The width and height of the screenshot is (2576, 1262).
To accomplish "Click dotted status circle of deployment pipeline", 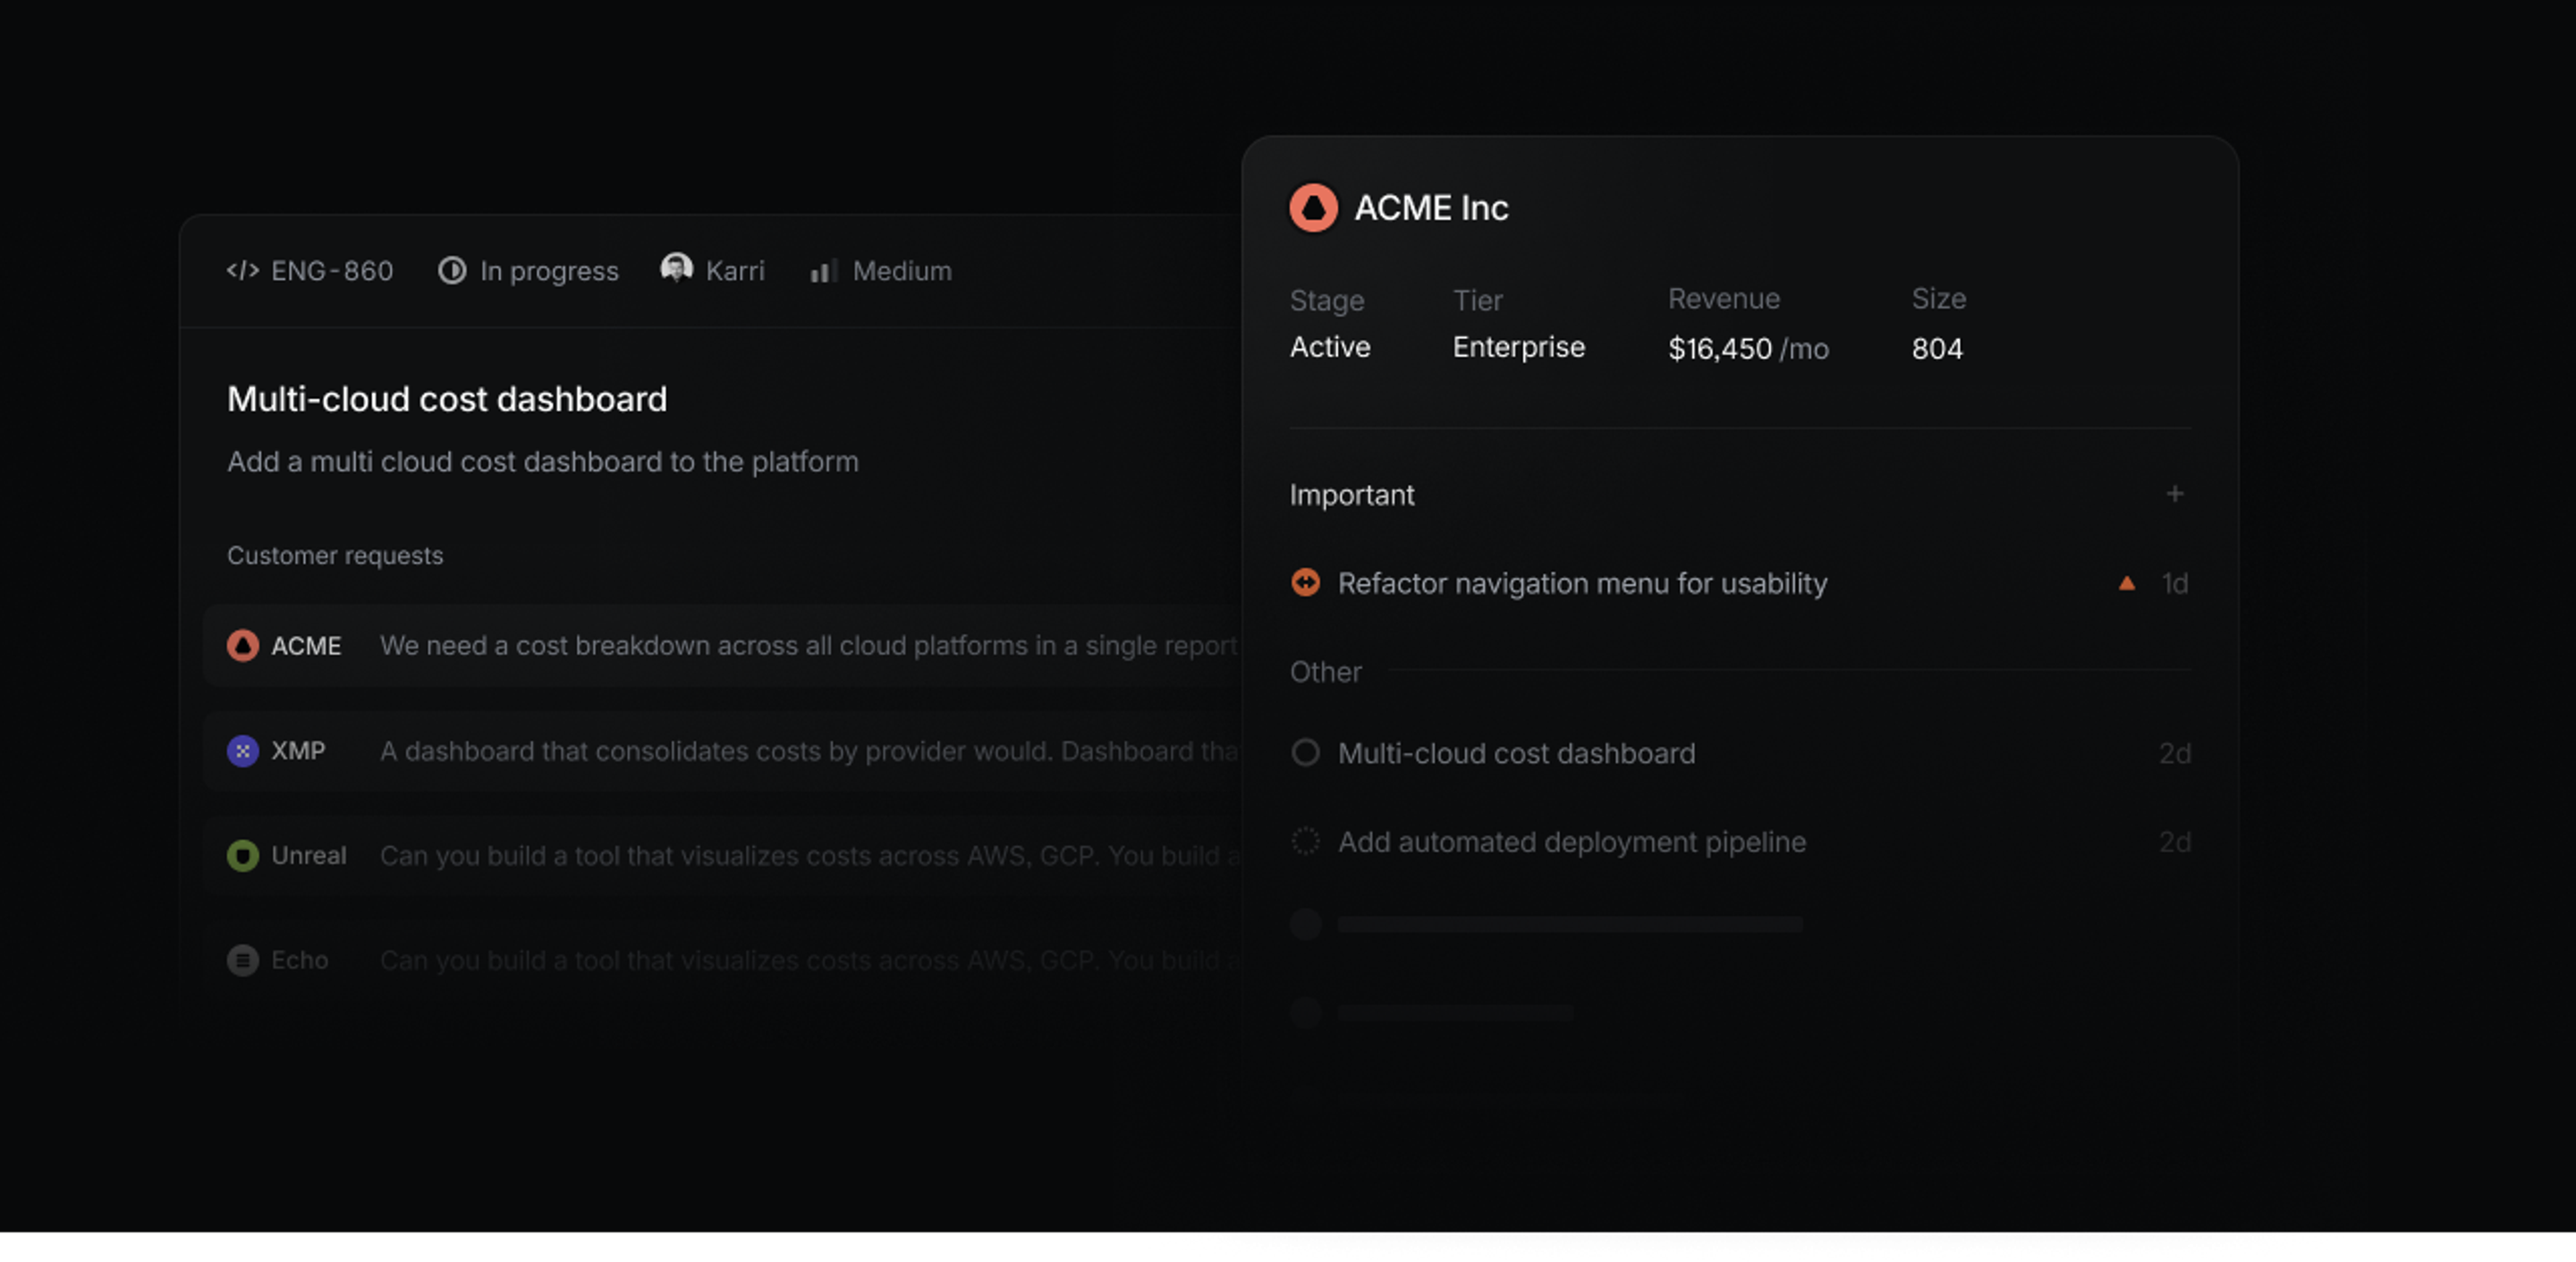I will click(x=1305, y=841).
